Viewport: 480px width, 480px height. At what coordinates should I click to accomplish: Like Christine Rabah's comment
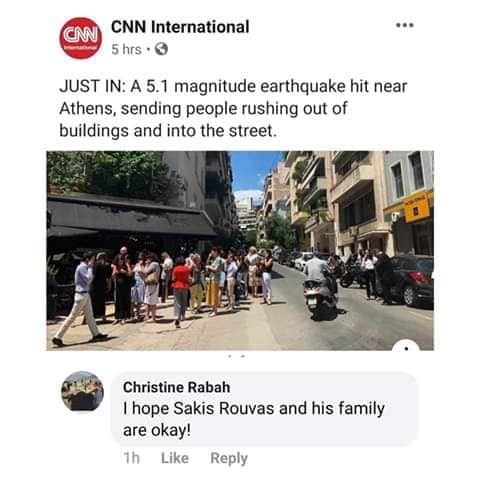[x=175, y=458]
